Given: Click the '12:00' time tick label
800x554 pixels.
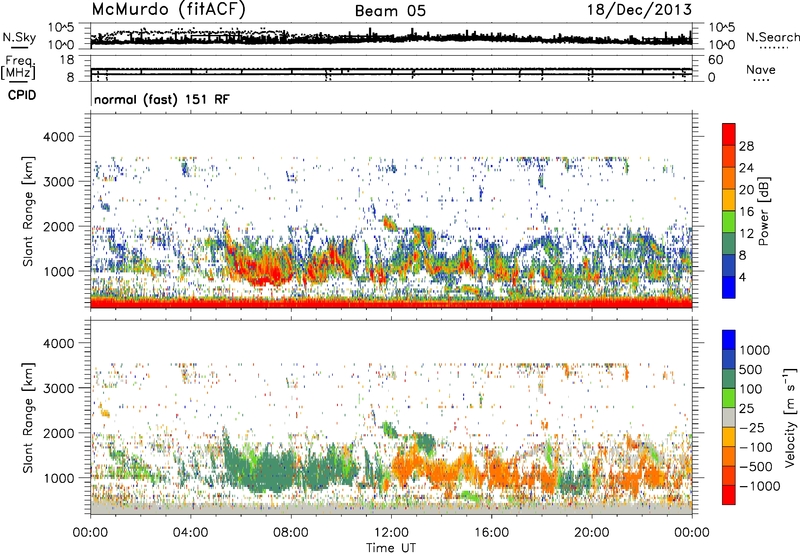Looking at the screenshot, I should [391, 533].
